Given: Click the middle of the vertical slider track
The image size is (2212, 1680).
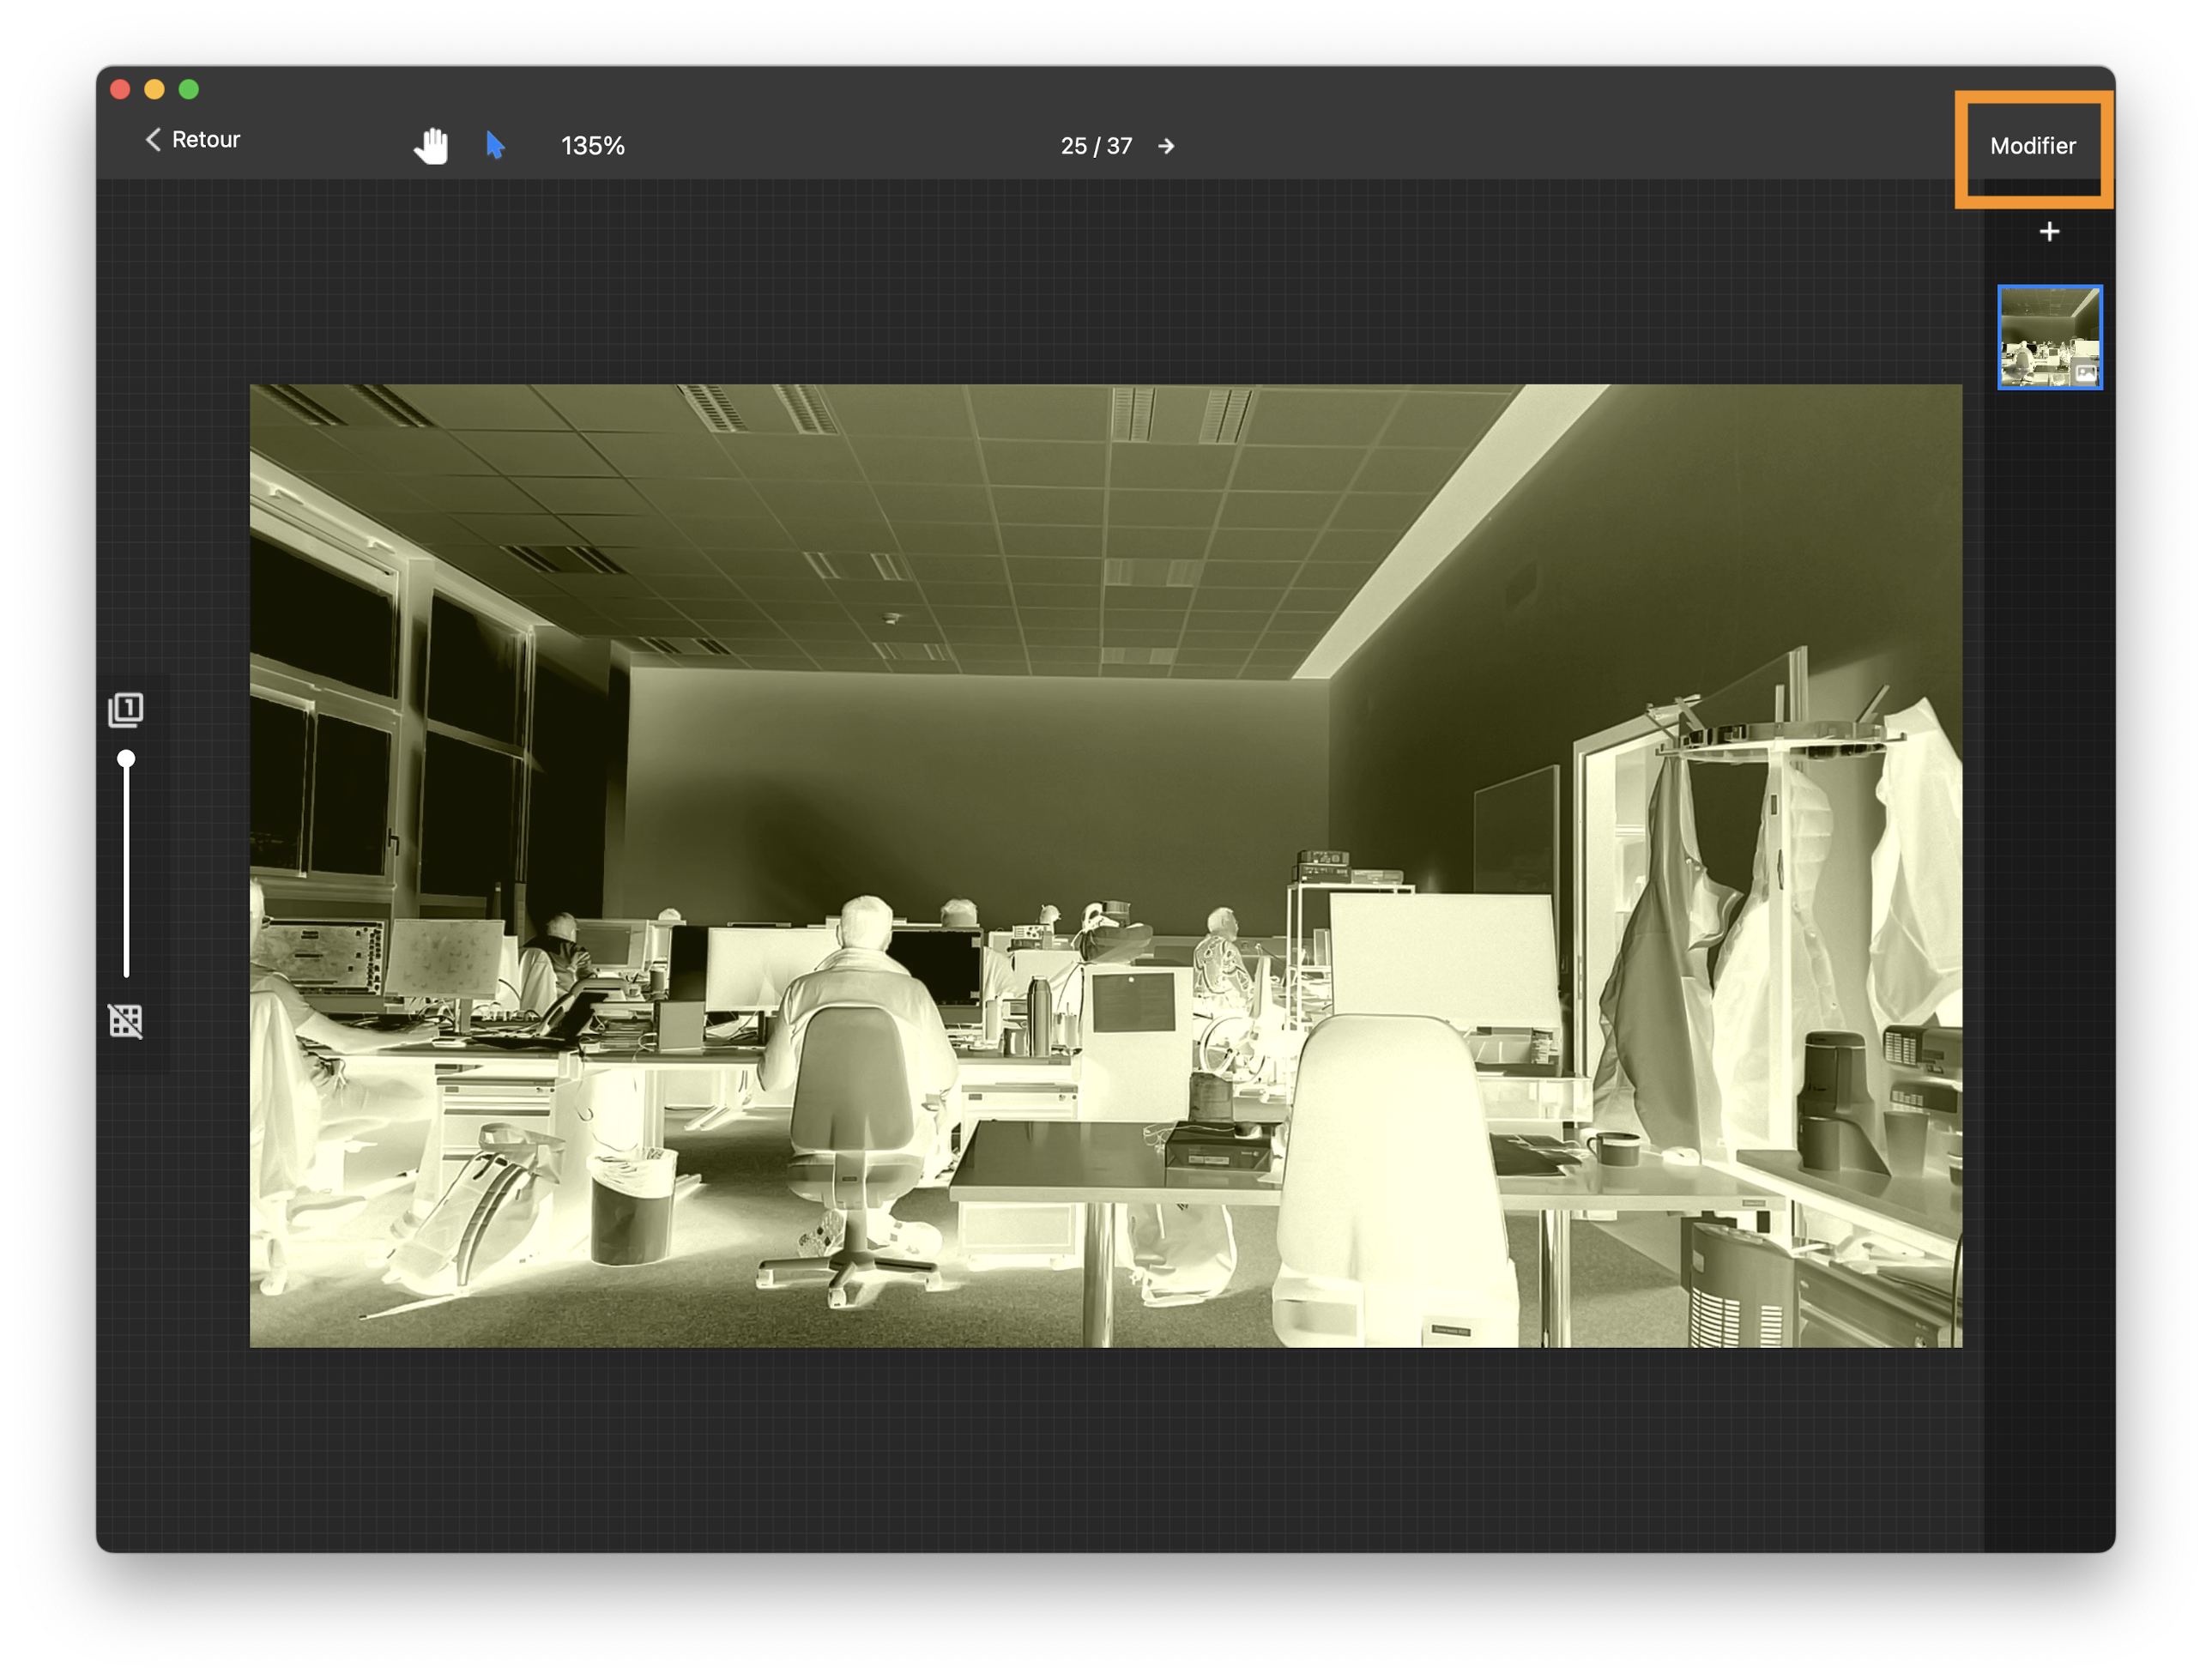Looking at the screenshot, I should pyautogui.click(x=126, y=868).
